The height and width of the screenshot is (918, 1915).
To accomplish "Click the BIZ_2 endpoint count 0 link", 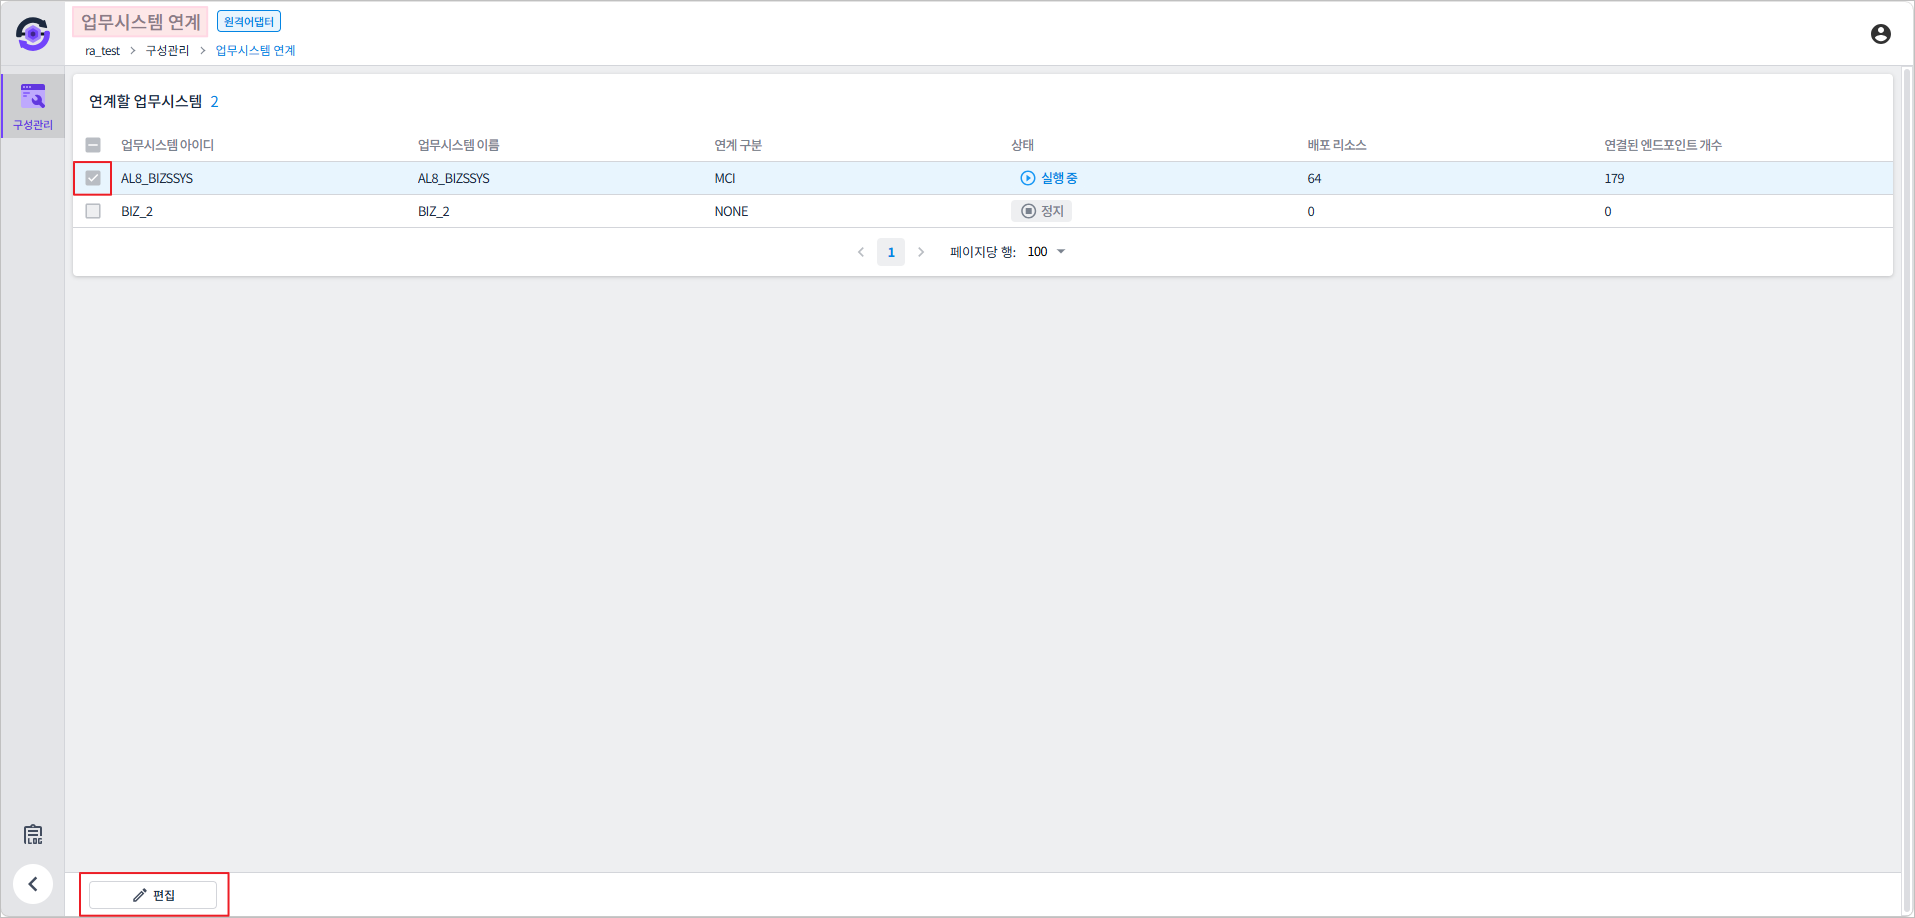I will (1608, 211).
